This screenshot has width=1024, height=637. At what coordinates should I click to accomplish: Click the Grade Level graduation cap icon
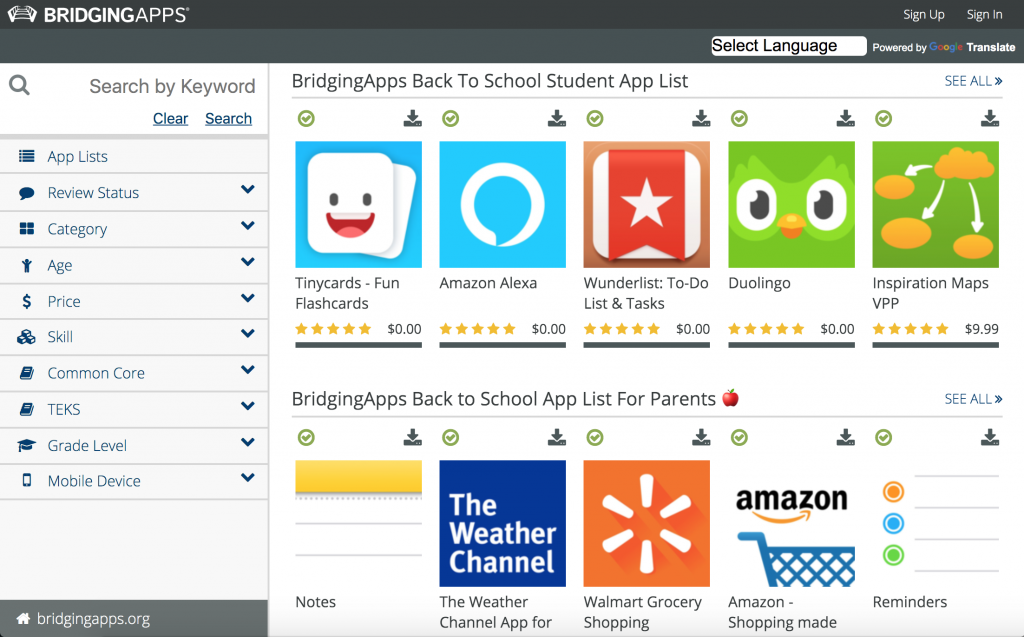click(x=27, y=446)
